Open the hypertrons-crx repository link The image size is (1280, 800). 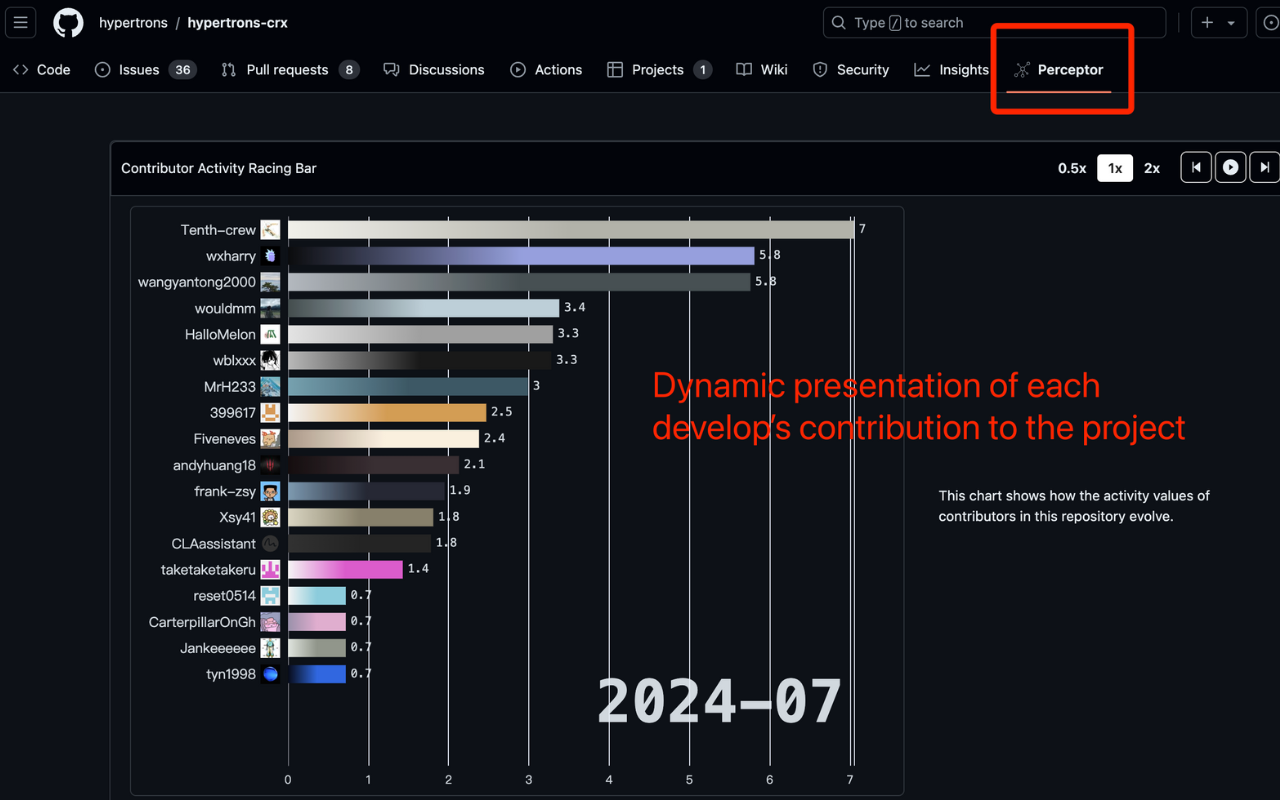[x=237, y=23]
